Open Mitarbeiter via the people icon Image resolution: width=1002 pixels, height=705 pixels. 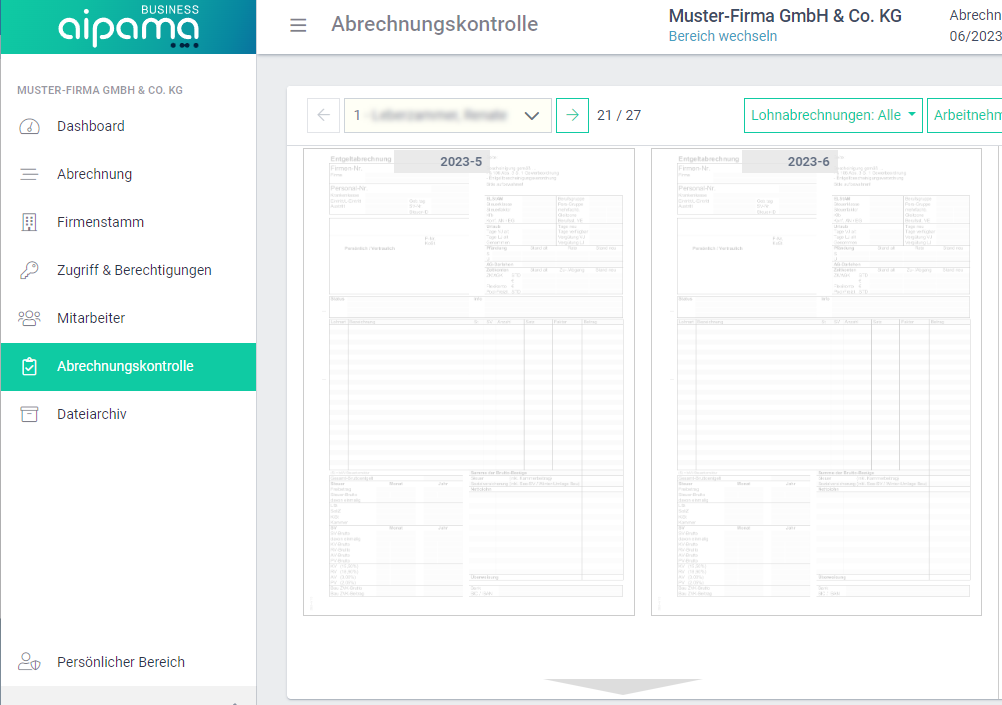[x=29, y=318]
